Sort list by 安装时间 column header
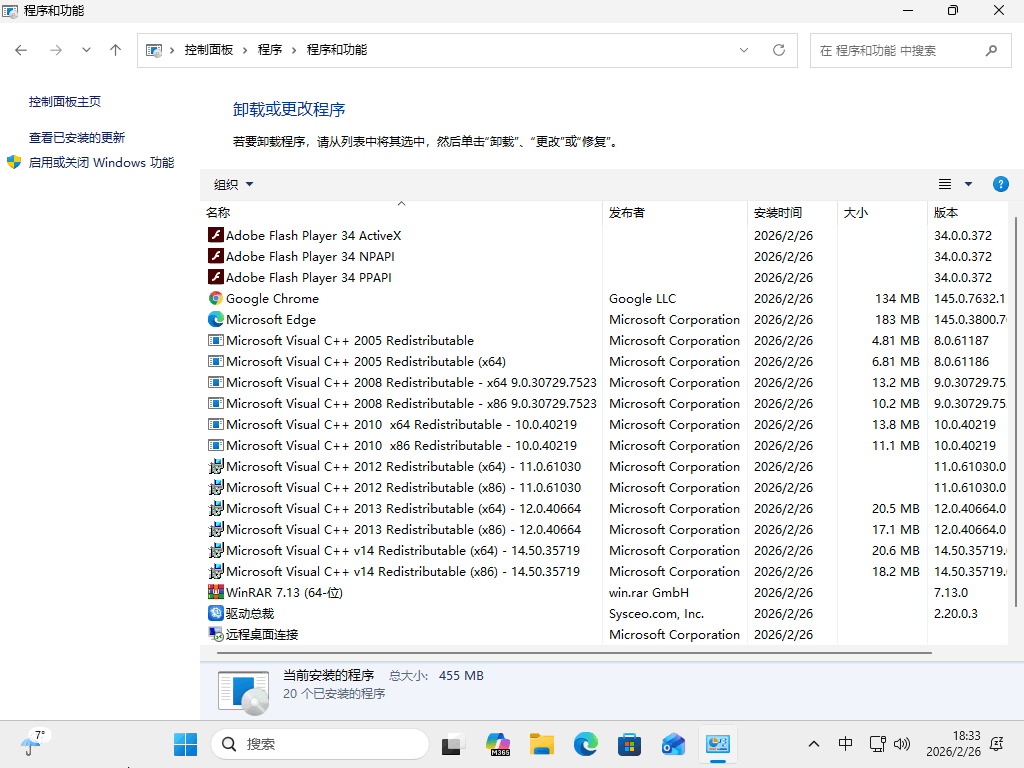The image size is (1024, 768). (777, 212)
